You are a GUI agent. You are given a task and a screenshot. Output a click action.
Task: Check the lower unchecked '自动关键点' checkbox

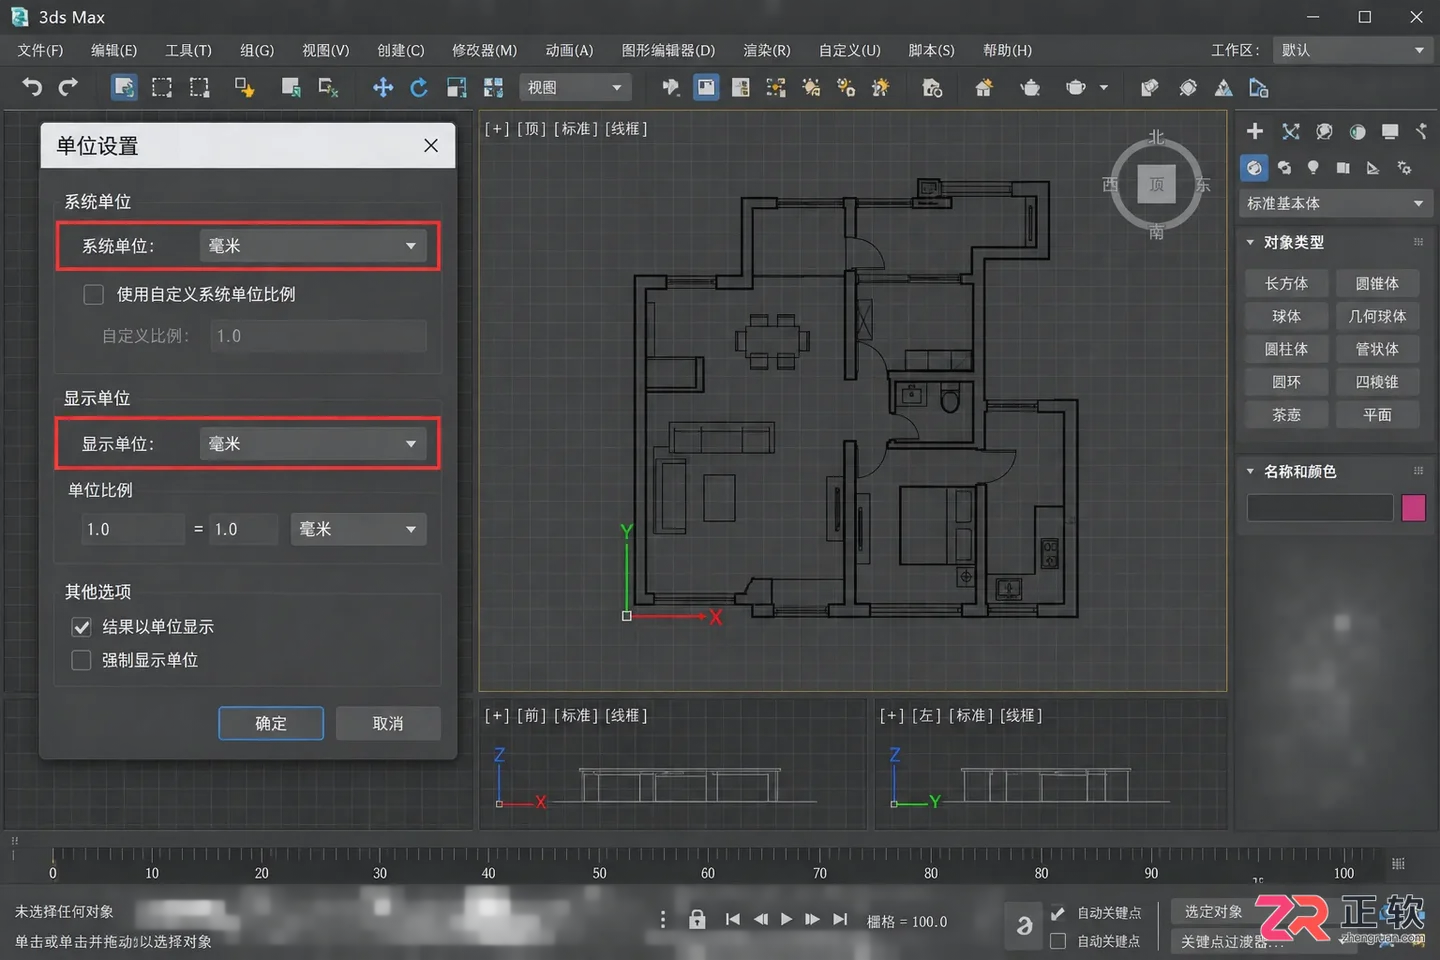[x=1058, y=941]
